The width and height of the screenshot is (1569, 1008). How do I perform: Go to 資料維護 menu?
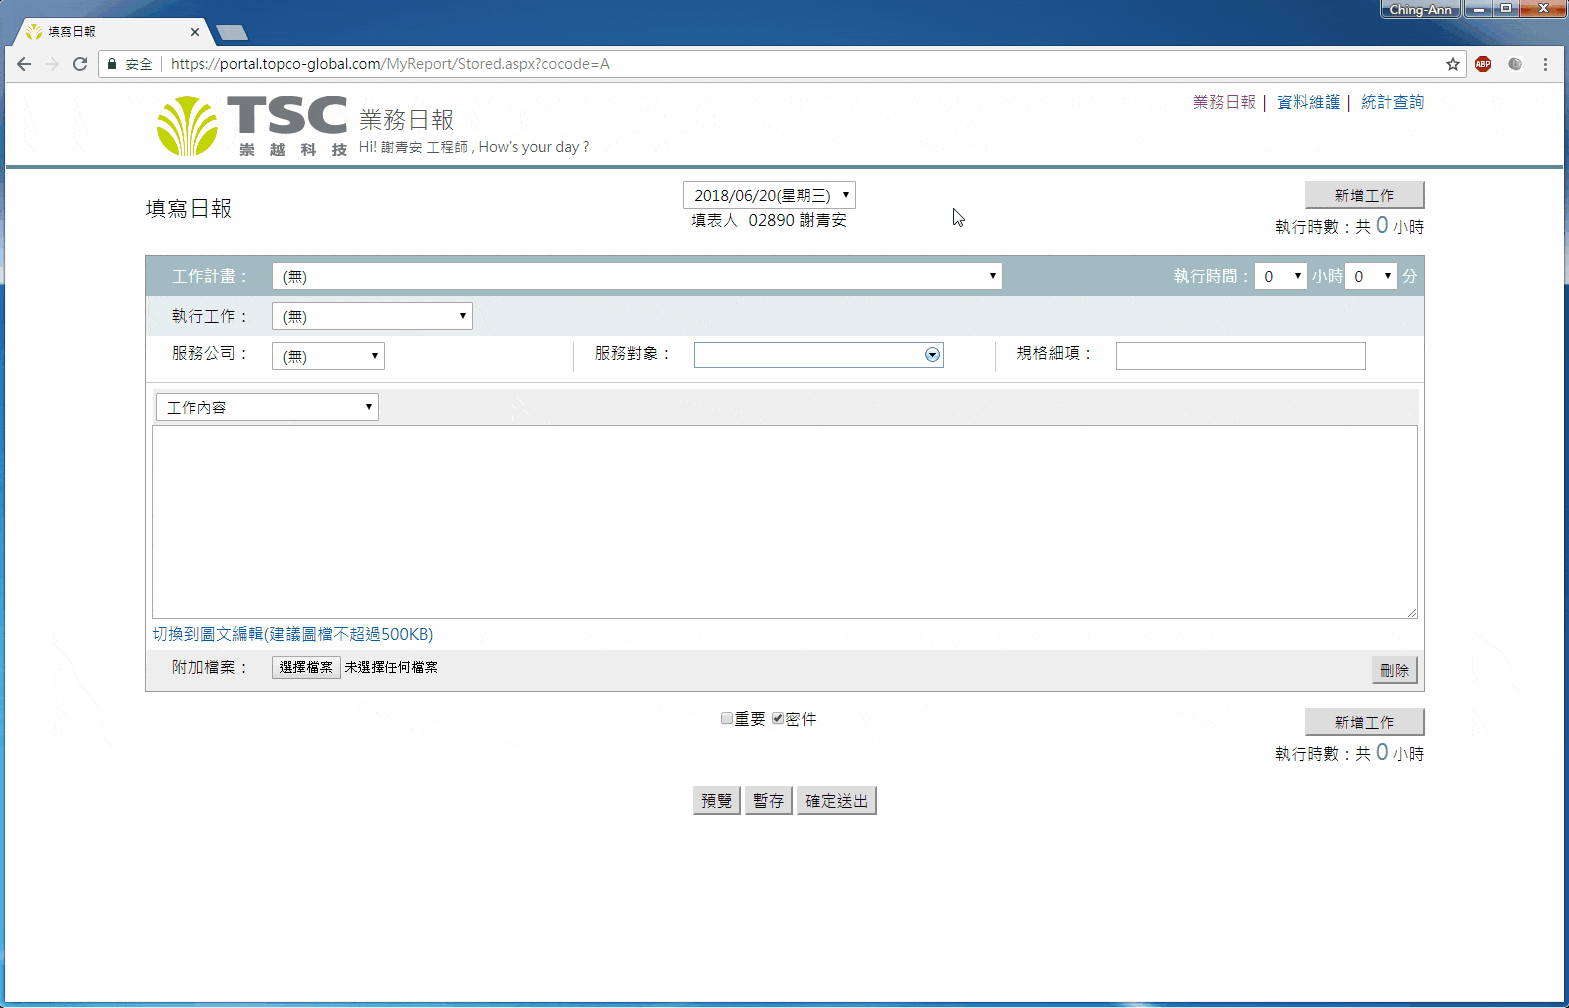(x=1308, y=102)
